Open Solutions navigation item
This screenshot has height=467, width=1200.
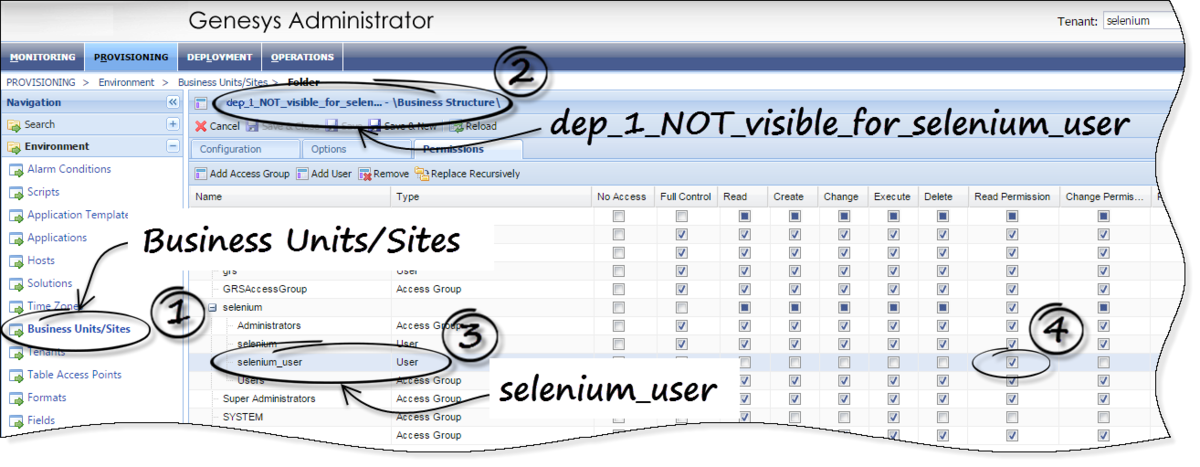click(x=49, y=283)
